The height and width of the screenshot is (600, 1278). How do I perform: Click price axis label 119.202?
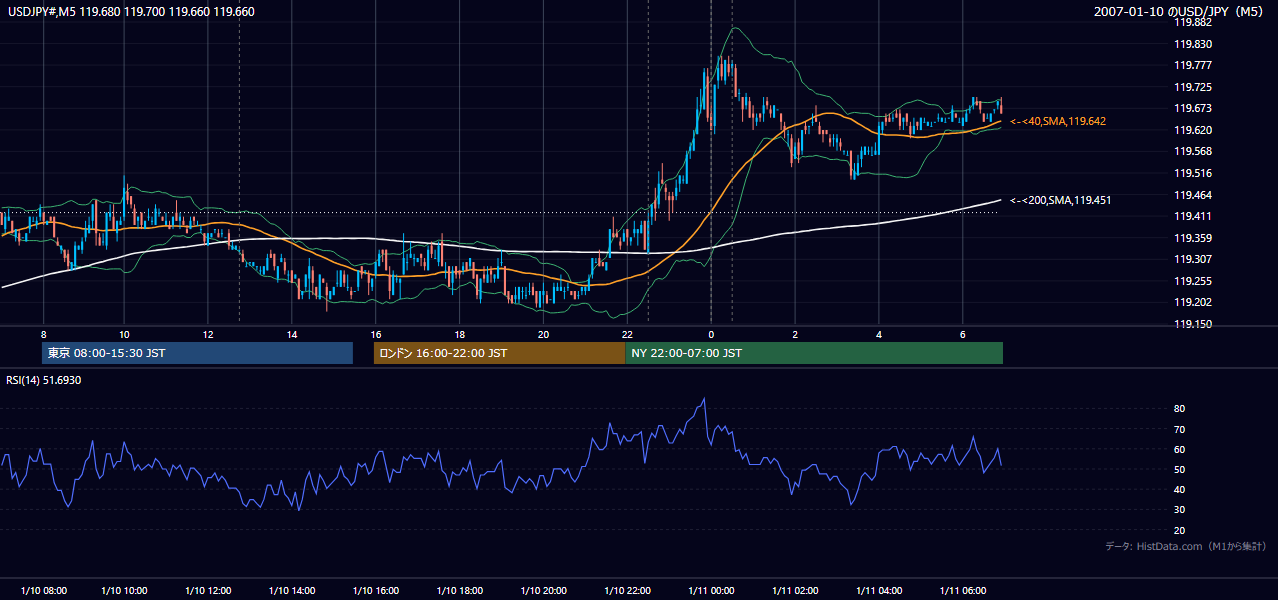pos(1193,302)
